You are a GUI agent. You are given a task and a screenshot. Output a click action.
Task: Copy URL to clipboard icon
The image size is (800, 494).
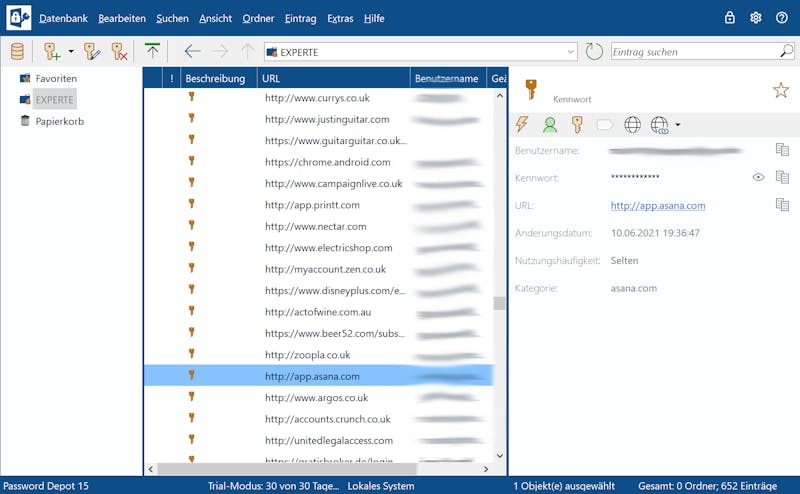pyautogui.click(x=782, y=205)
